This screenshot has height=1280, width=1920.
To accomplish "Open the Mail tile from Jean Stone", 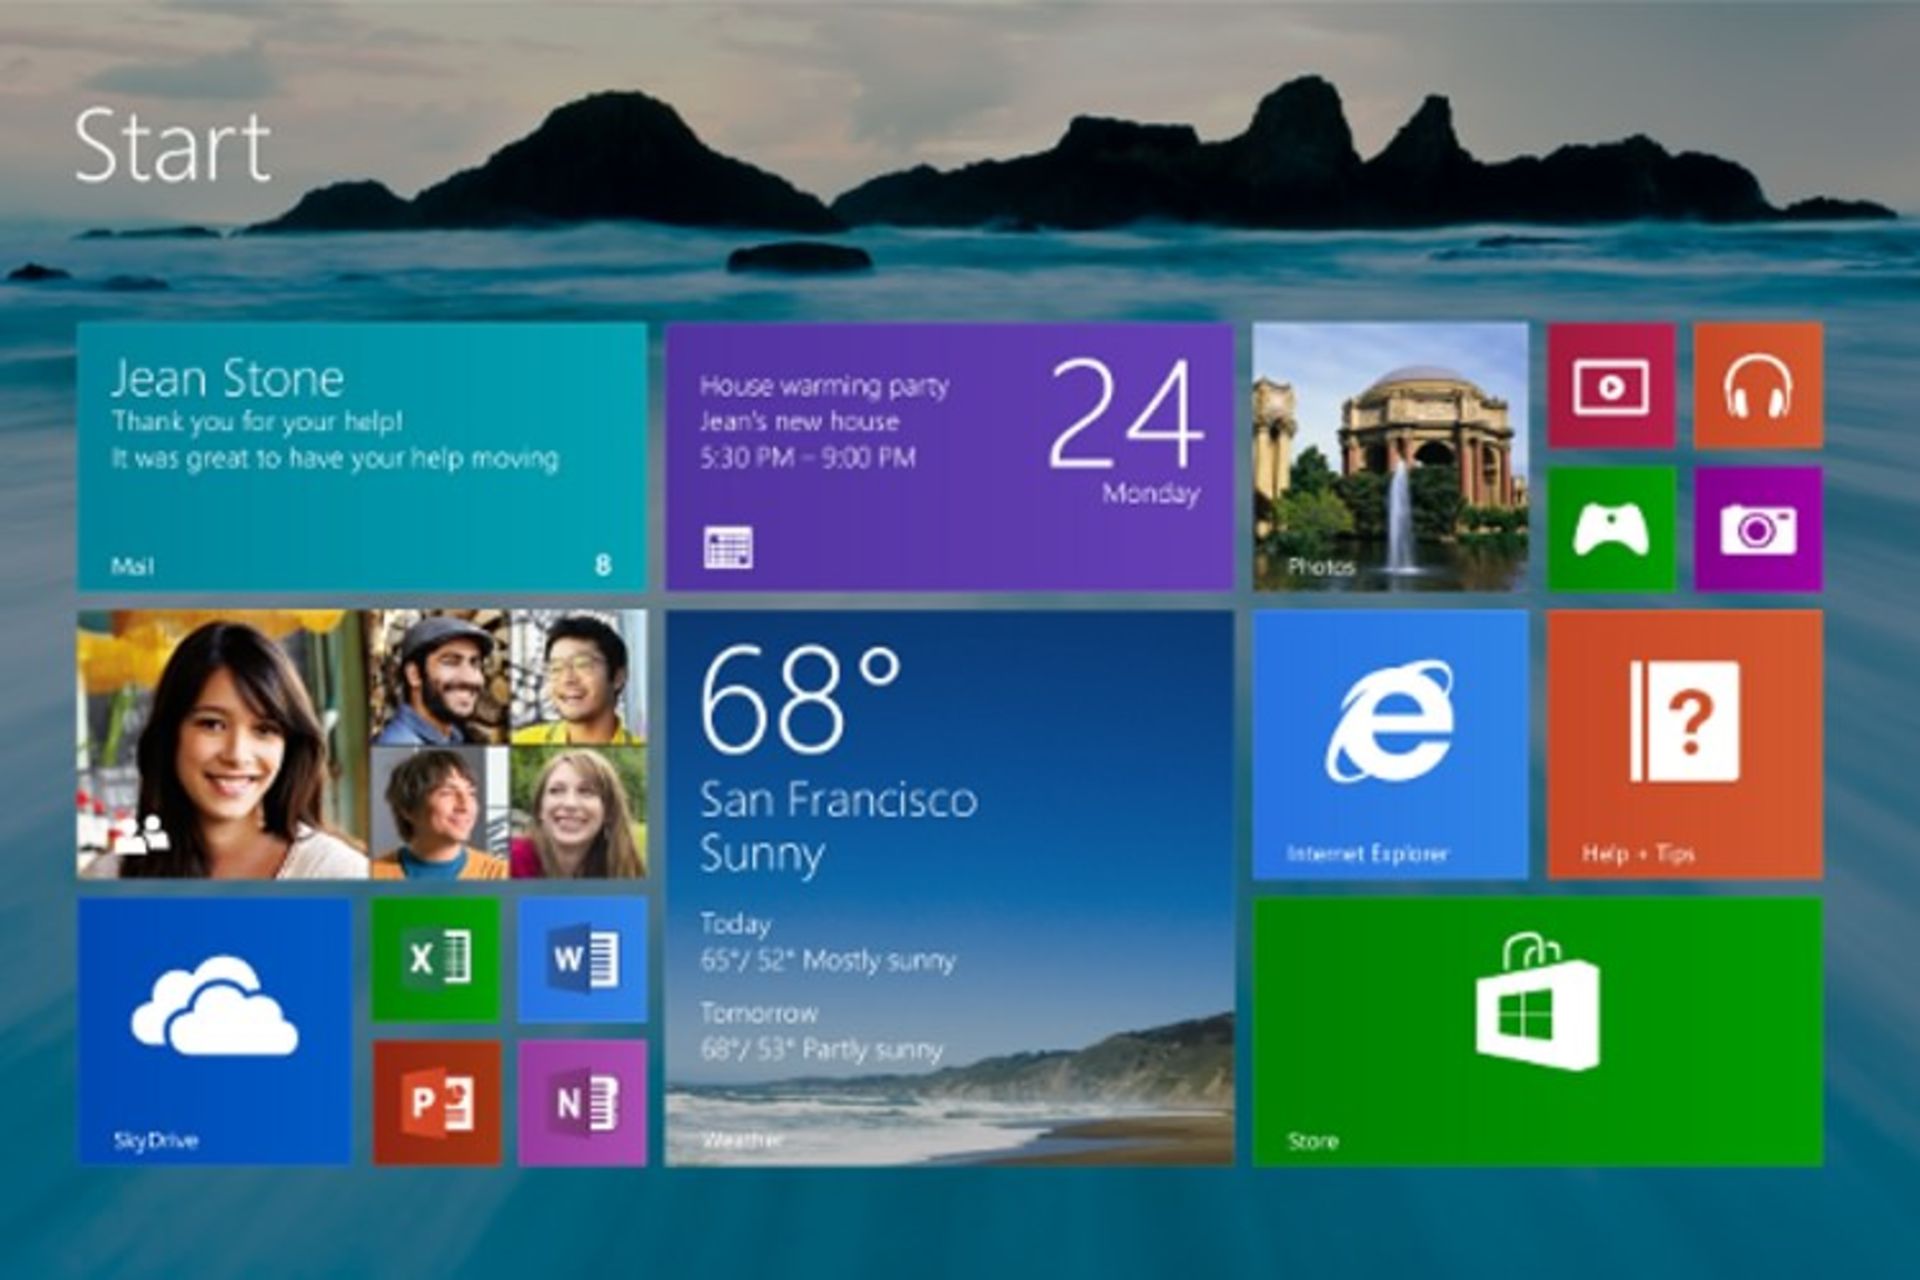I will [362, 456].
